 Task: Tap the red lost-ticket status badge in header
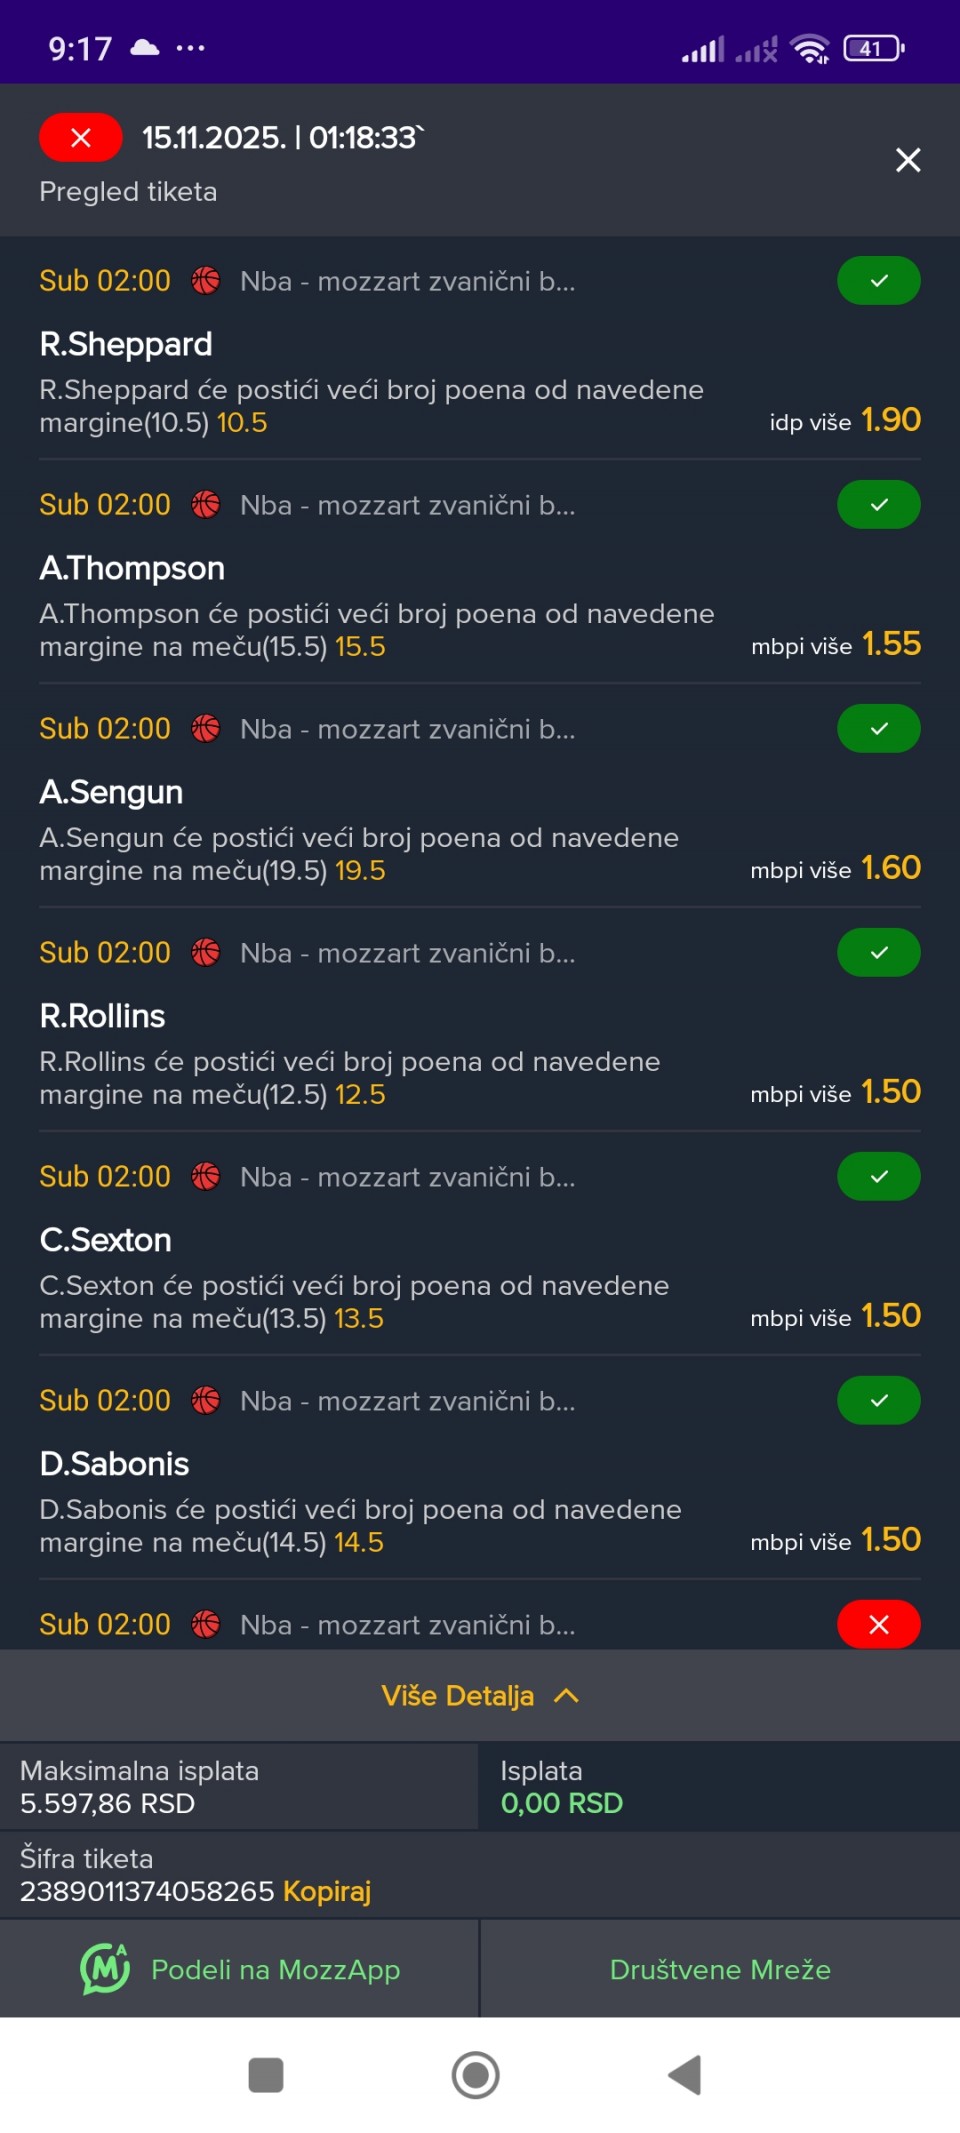coord(80,138)
